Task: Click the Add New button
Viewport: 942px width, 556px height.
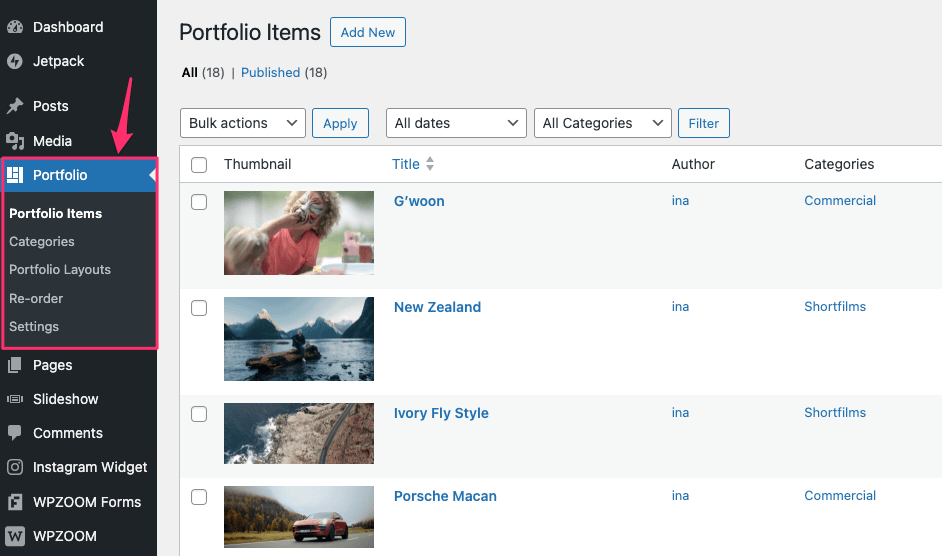Action: [x=367, y=32]
